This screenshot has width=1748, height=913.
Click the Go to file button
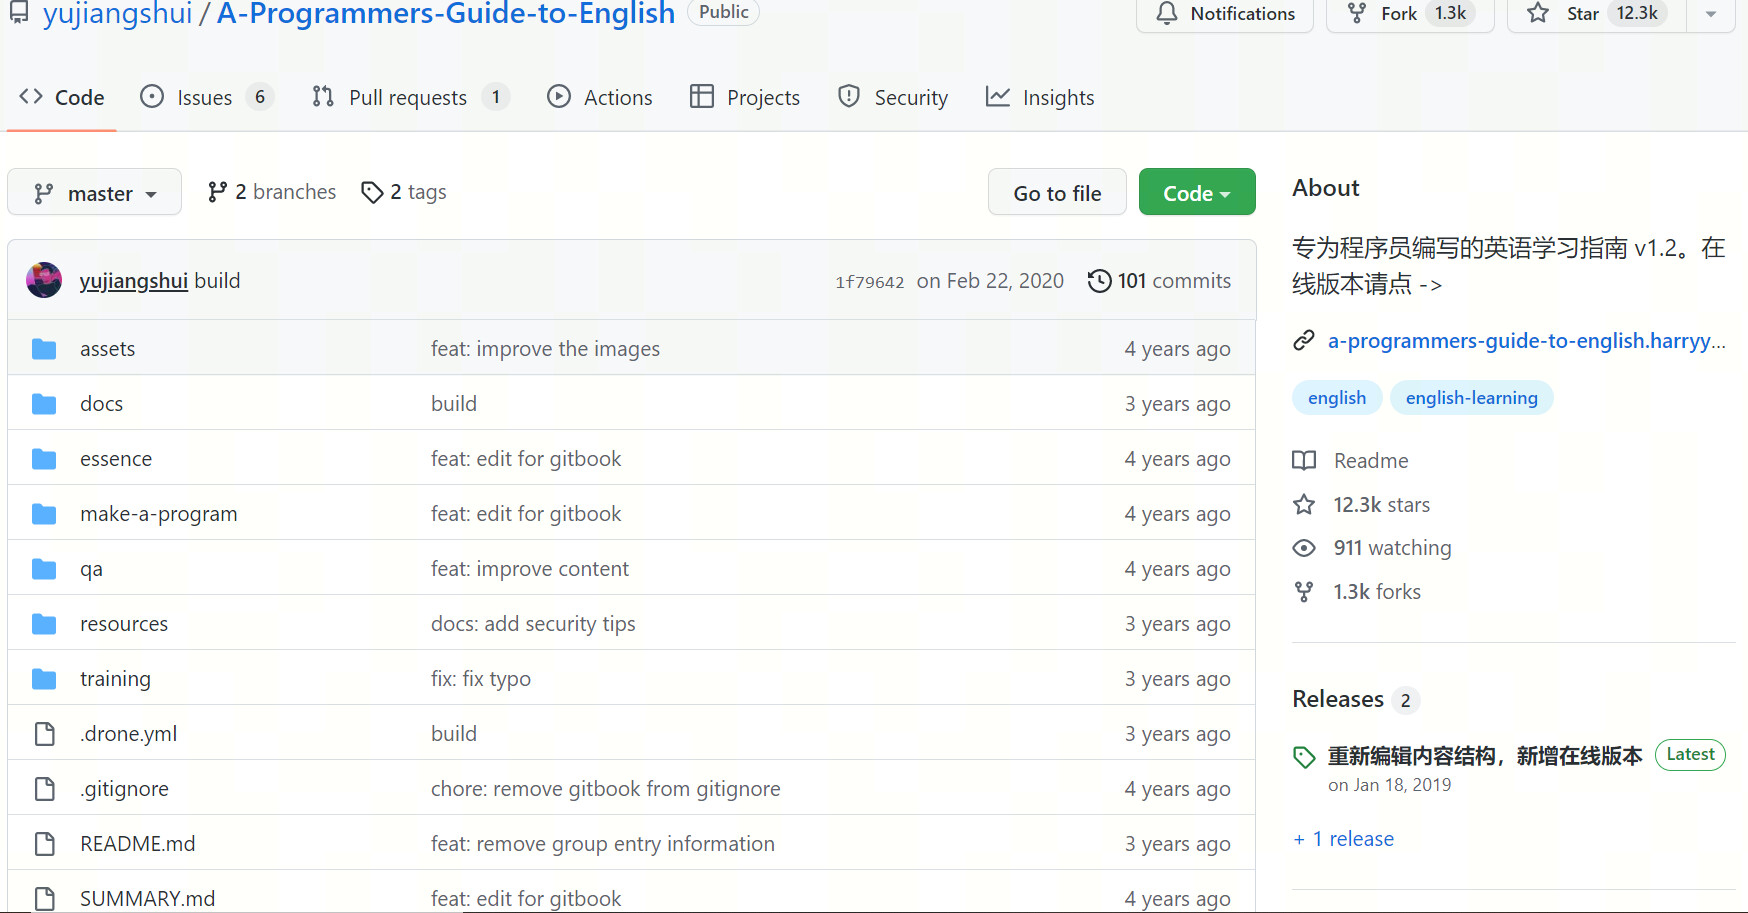(1057, 192)
